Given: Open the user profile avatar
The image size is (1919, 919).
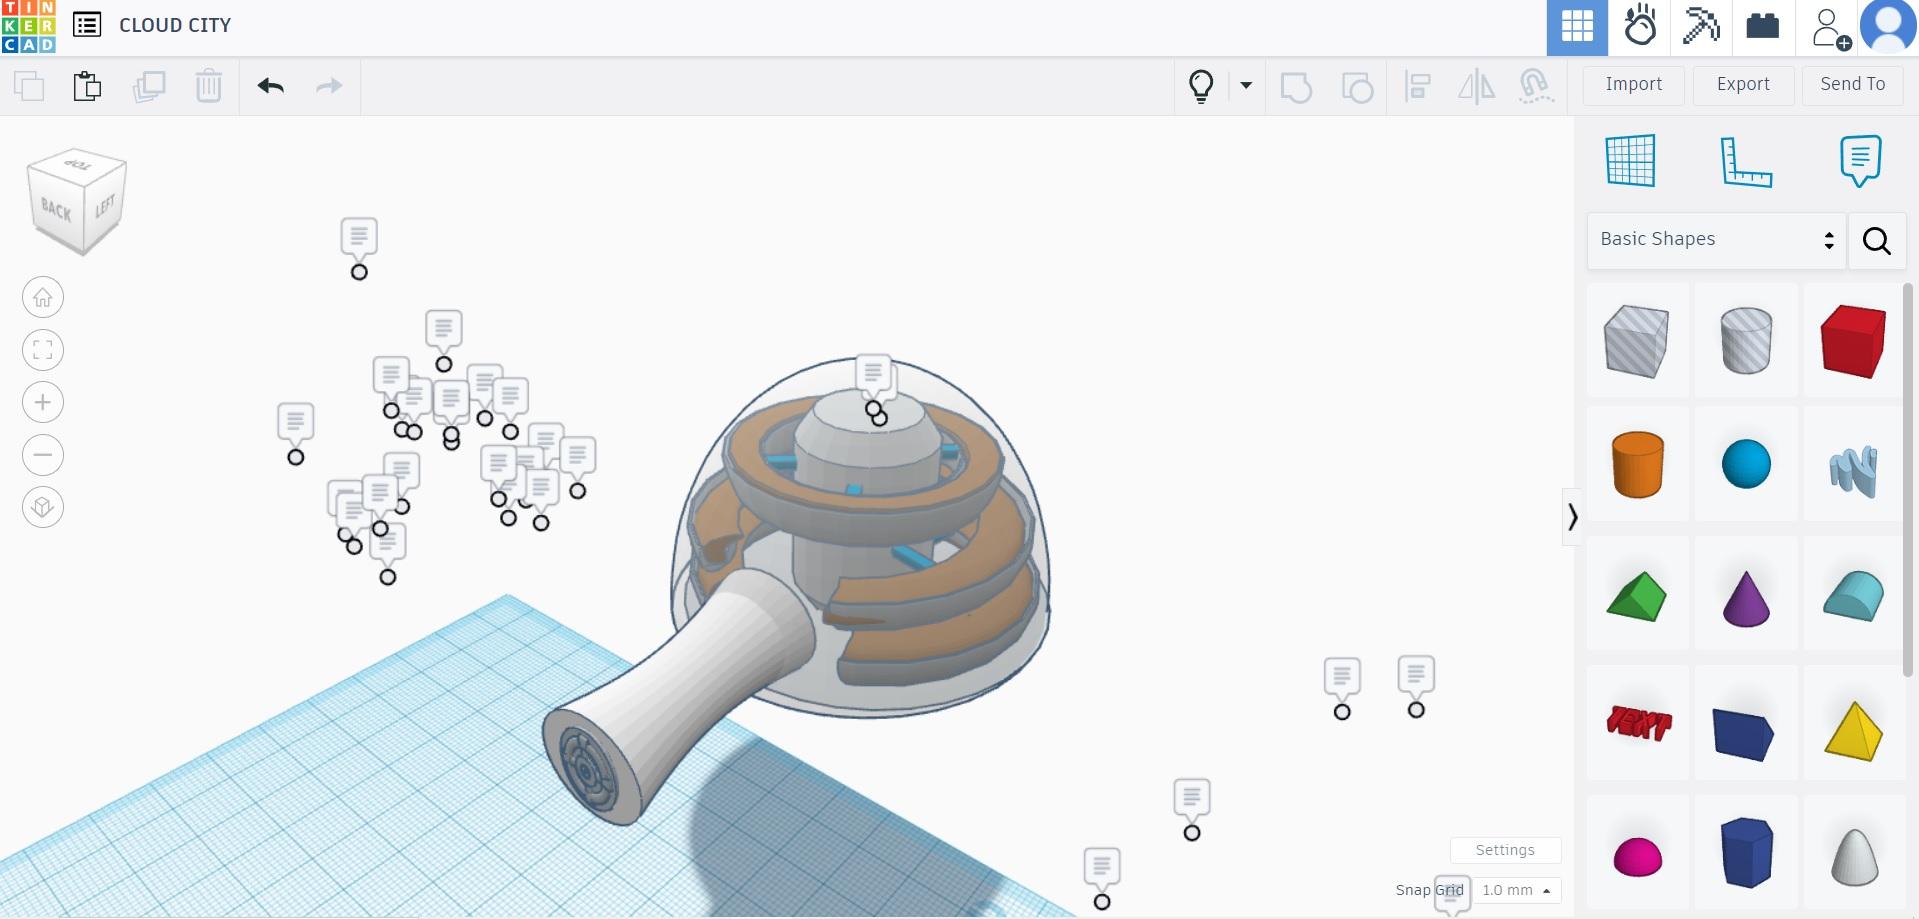Looking at the screenshot, I should [1888, 27].
